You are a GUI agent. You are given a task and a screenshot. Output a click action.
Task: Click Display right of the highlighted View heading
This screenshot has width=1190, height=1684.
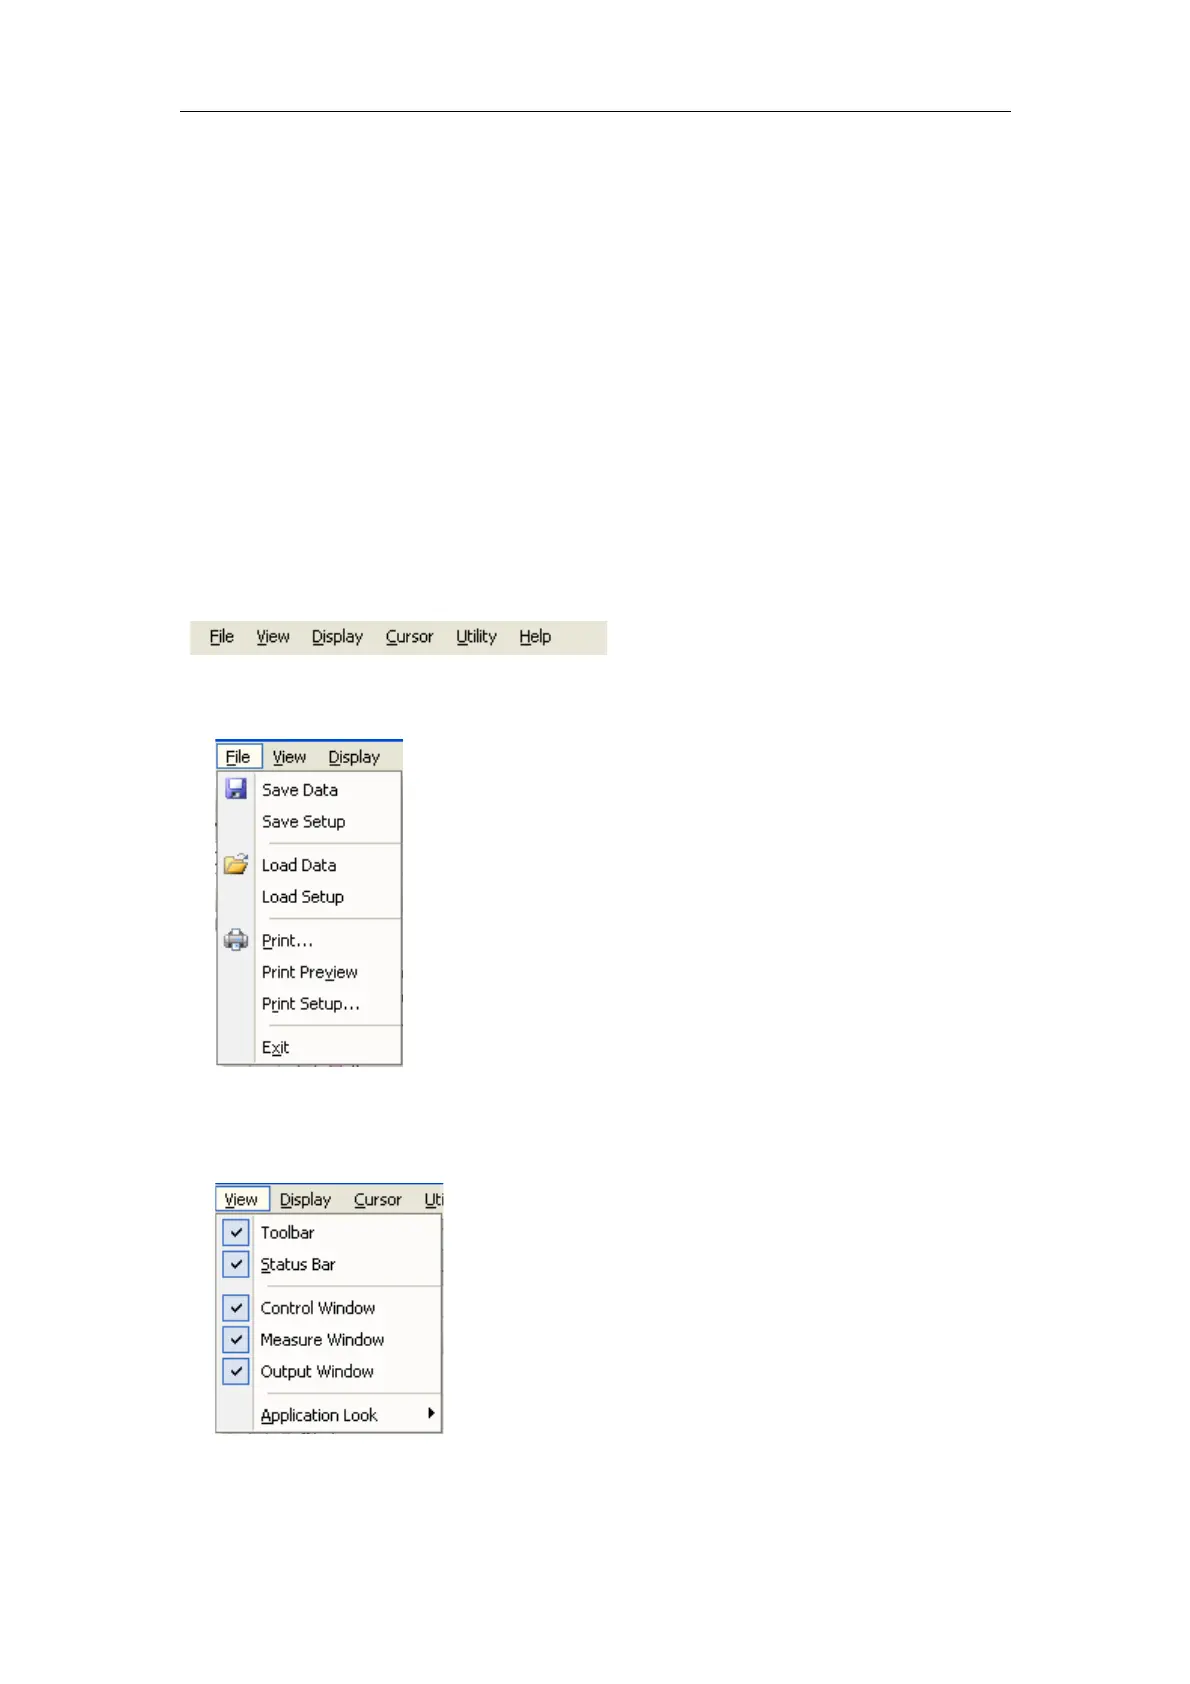(305, 1199)
